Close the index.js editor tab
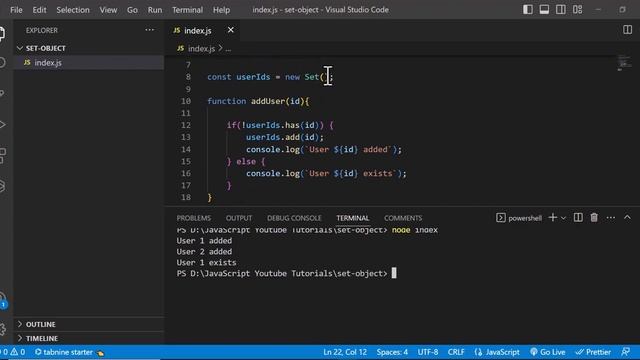The width and height of the screenshot is (640, 360). pos(231,30)
